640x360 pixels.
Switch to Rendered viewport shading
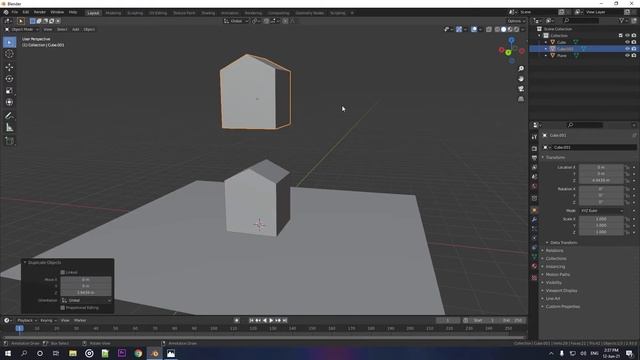click(x=517, y=29)
